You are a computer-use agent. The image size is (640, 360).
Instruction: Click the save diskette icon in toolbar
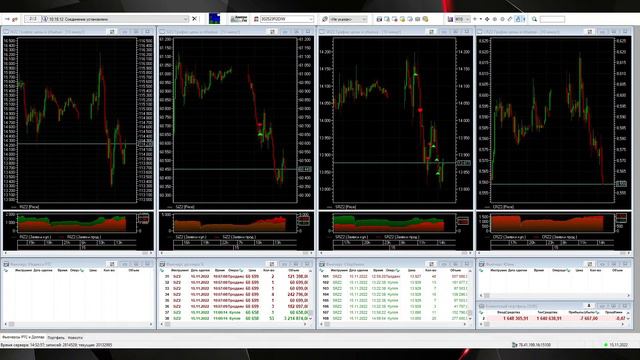(450, 19)
